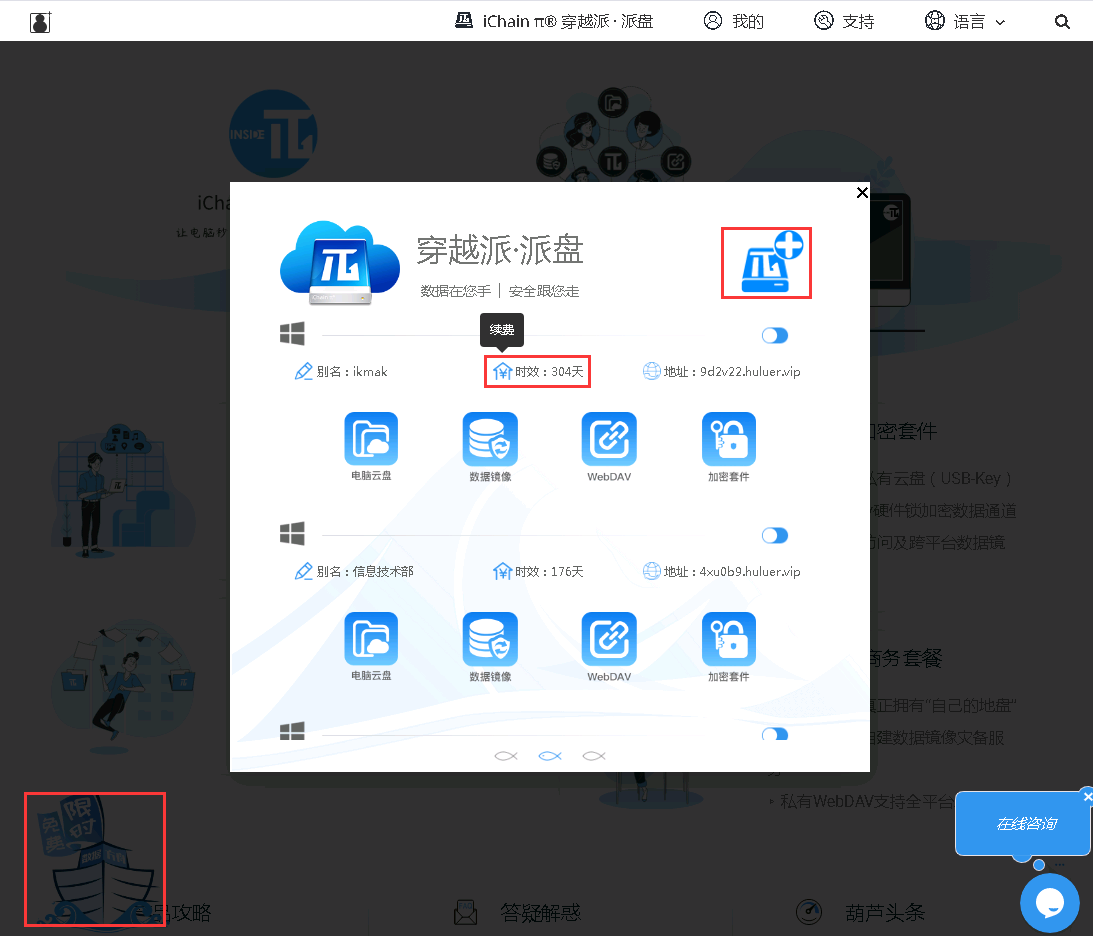
Task: Click the Windows logo of ikmak device
Action: (x=292, y=334)
